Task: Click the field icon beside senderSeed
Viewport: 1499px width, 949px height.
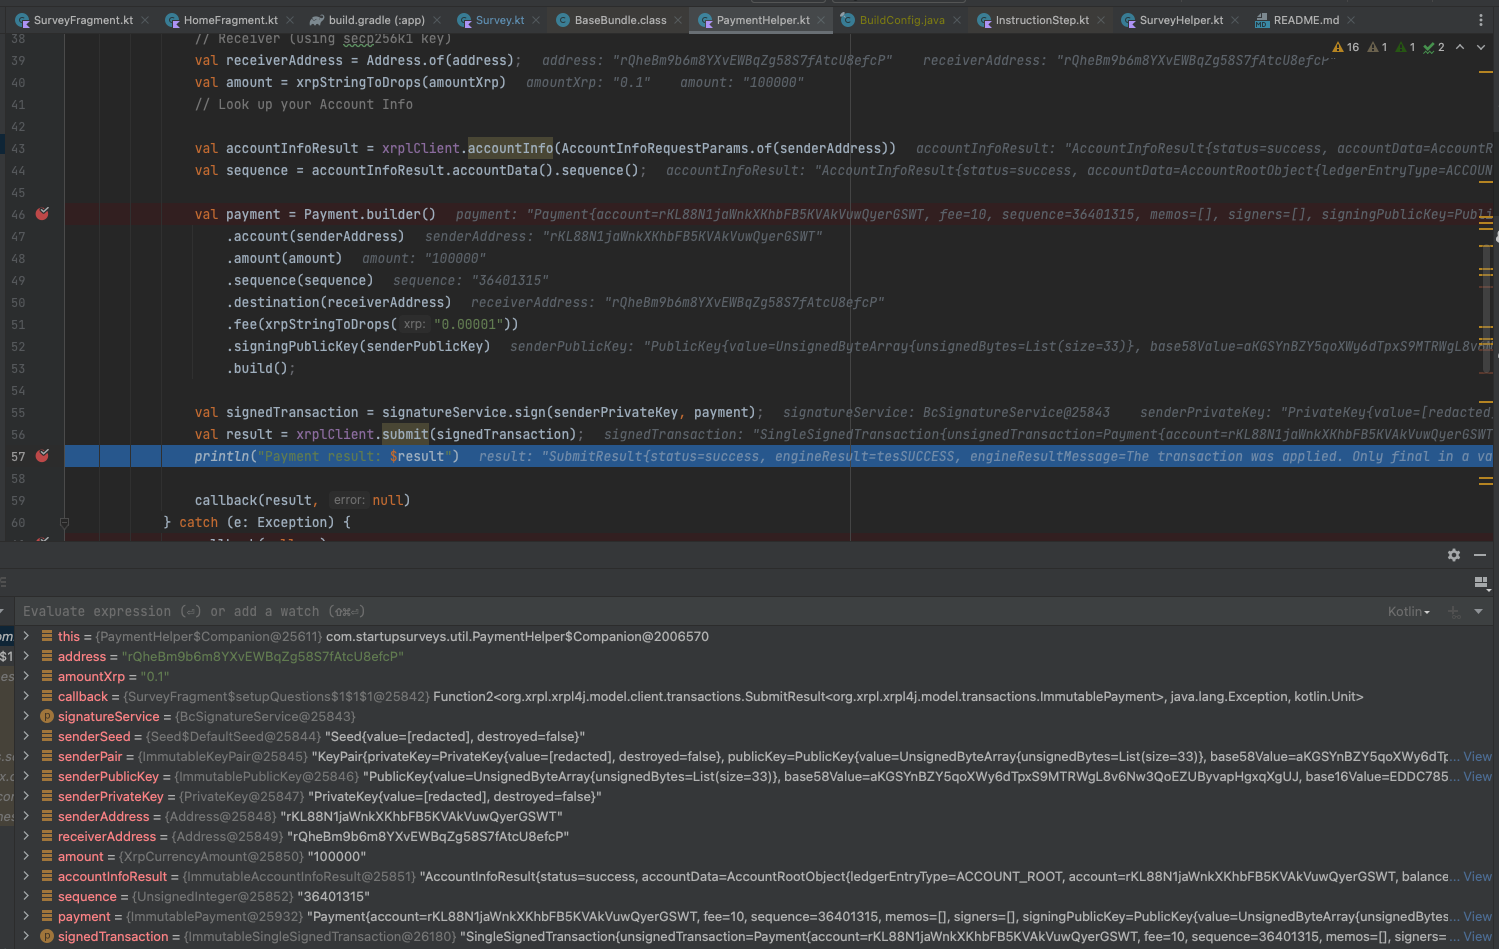Action: [x=47, y=737]
